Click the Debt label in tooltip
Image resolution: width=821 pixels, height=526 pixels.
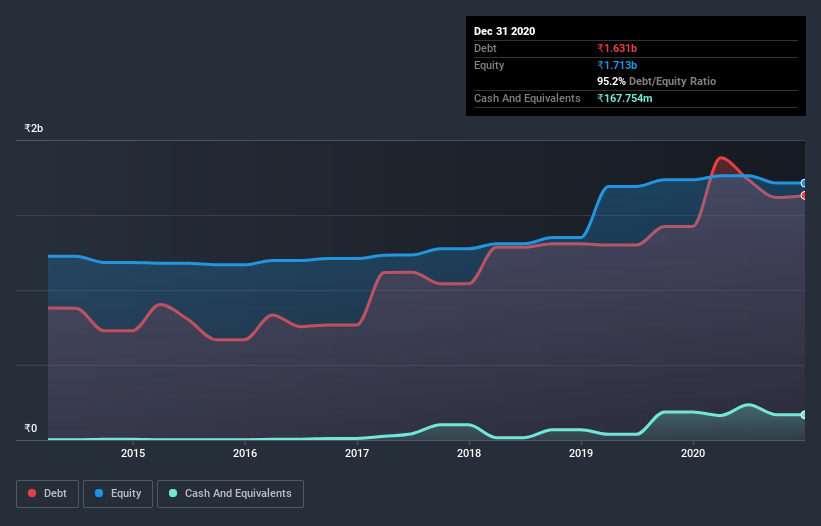pyautogui.click(x=485, y=48)
